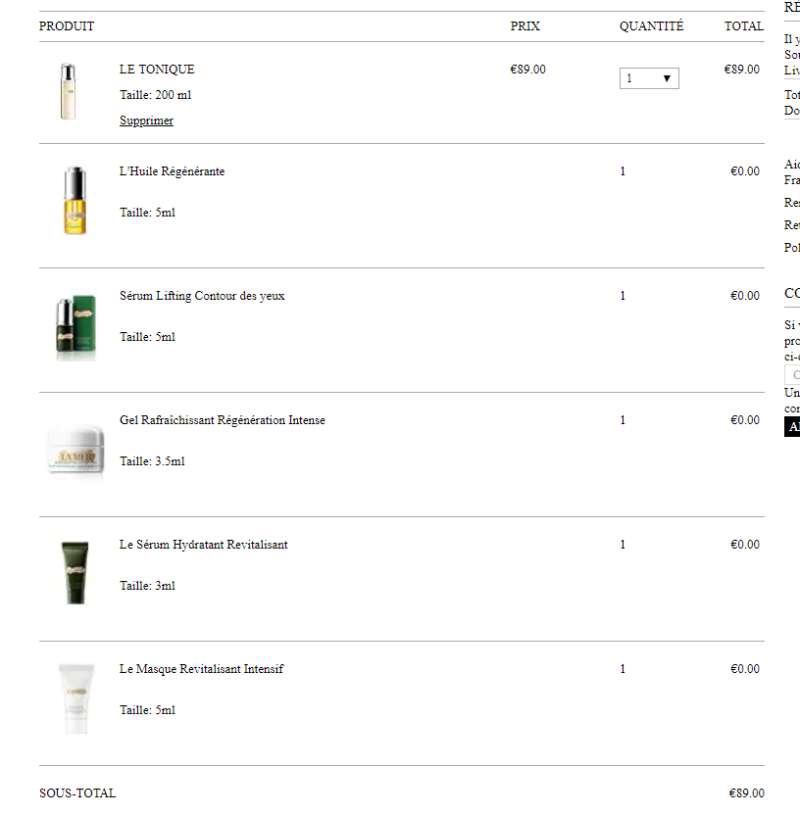Click the Le Tonique bottle thumbnail

click(68, 92)
